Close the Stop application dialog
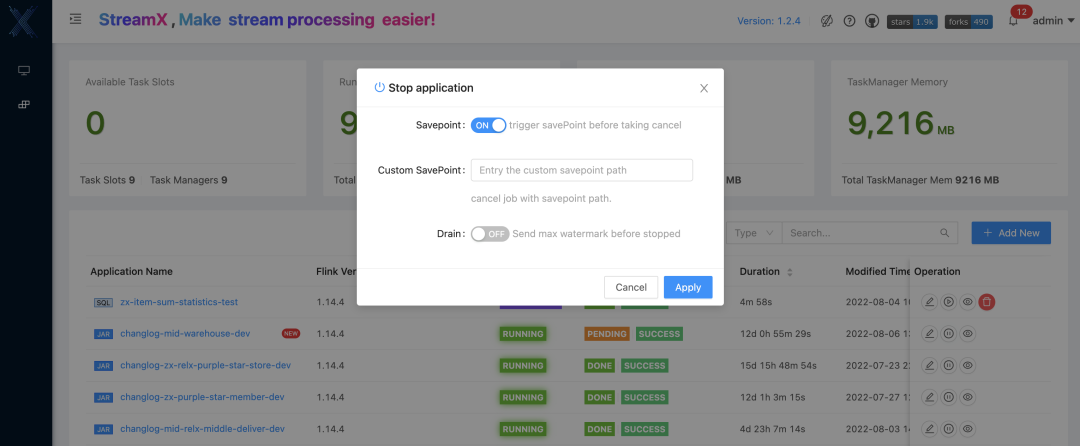Image resolution: width=1080 pixels, height=446 pixels. [704, 88]
